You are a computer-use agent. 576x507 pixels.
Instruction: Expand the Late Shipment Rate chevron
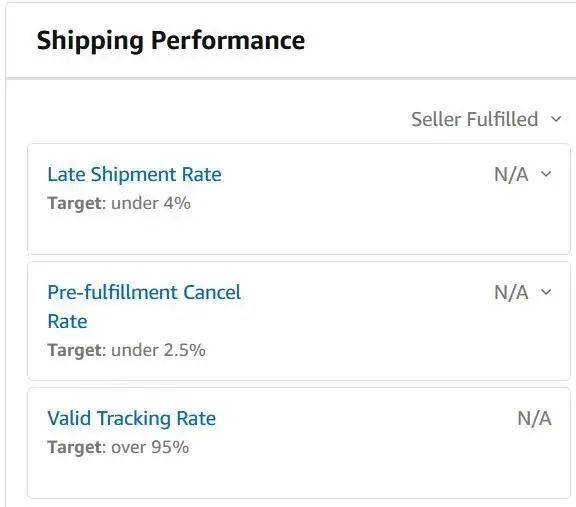[x=546, y=174]
